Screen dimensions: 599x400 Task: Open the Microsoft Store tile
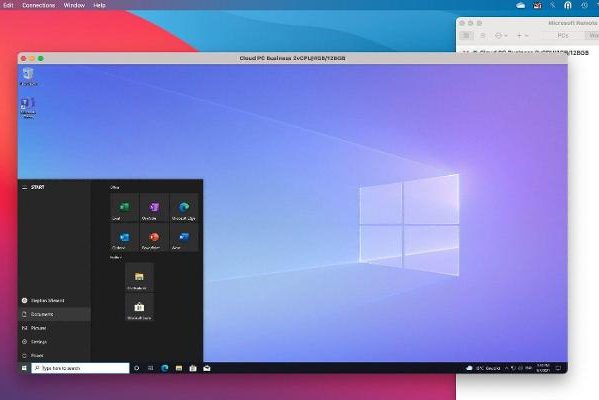[139, 307]
